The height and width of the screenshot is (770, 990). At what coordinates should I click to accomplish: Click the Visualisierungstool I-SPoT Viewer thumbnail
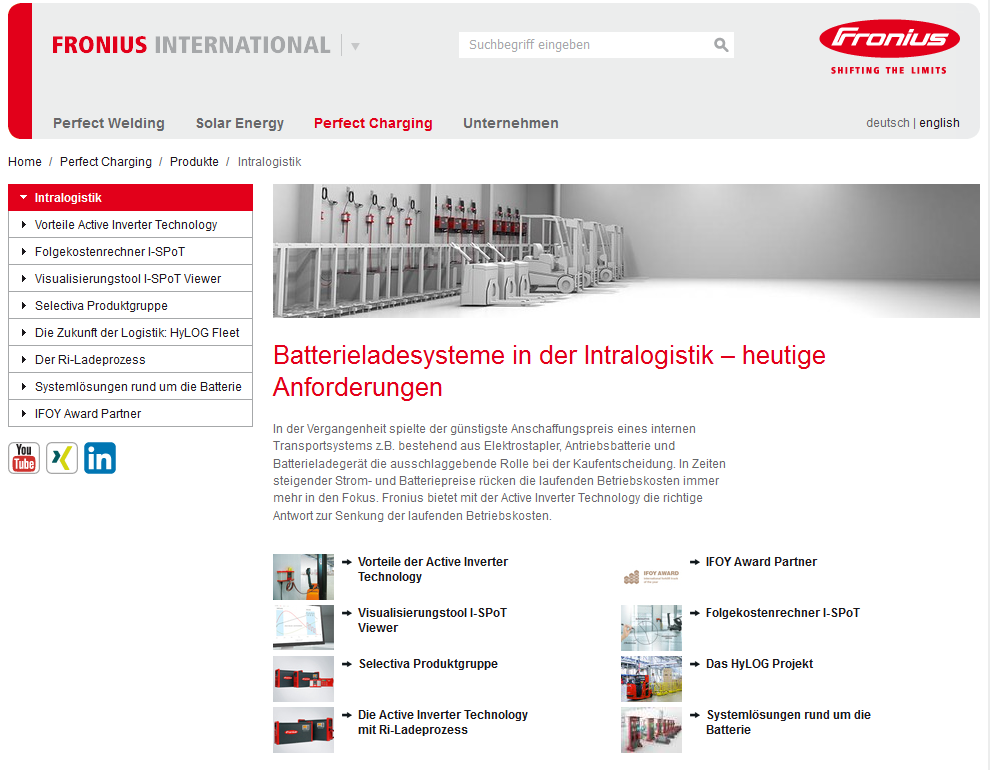coord(303,628)
